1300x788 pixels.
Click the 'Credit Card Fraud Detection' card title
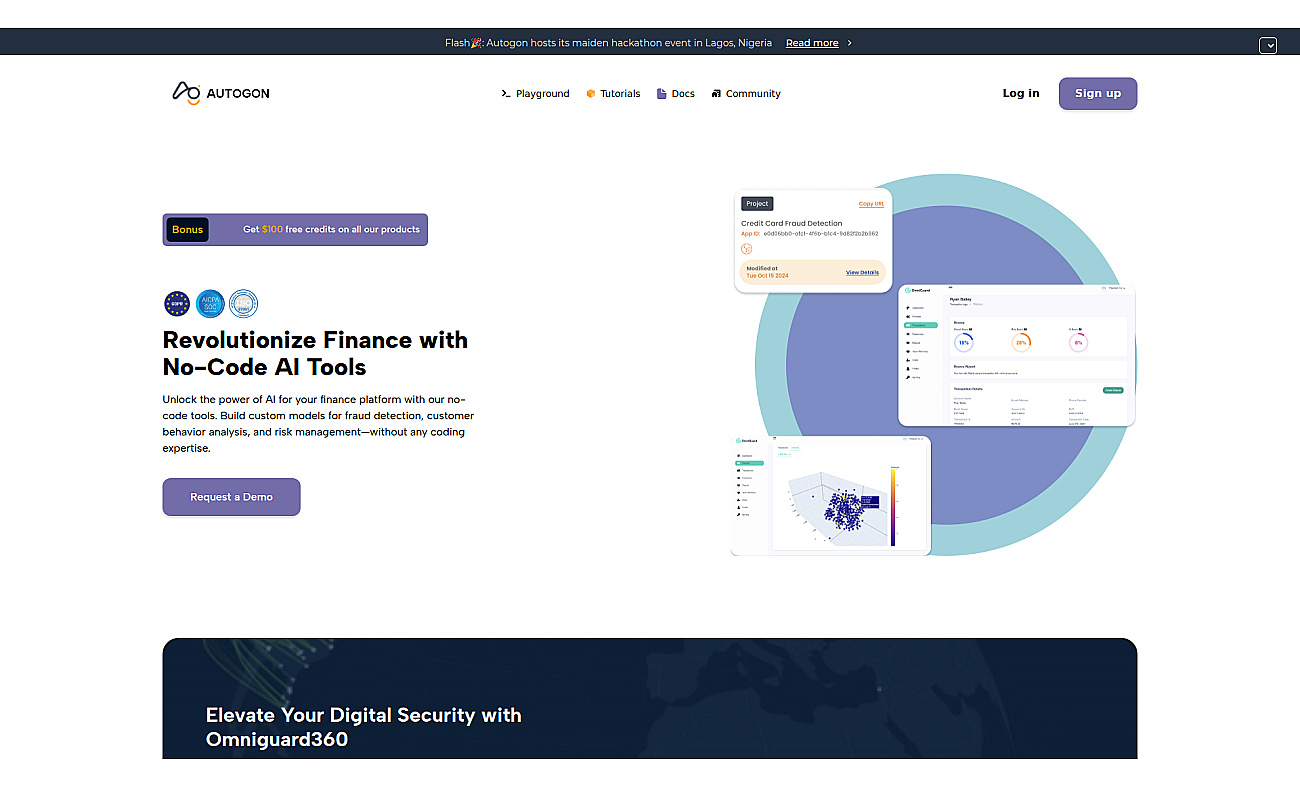[x=792, y=223]
